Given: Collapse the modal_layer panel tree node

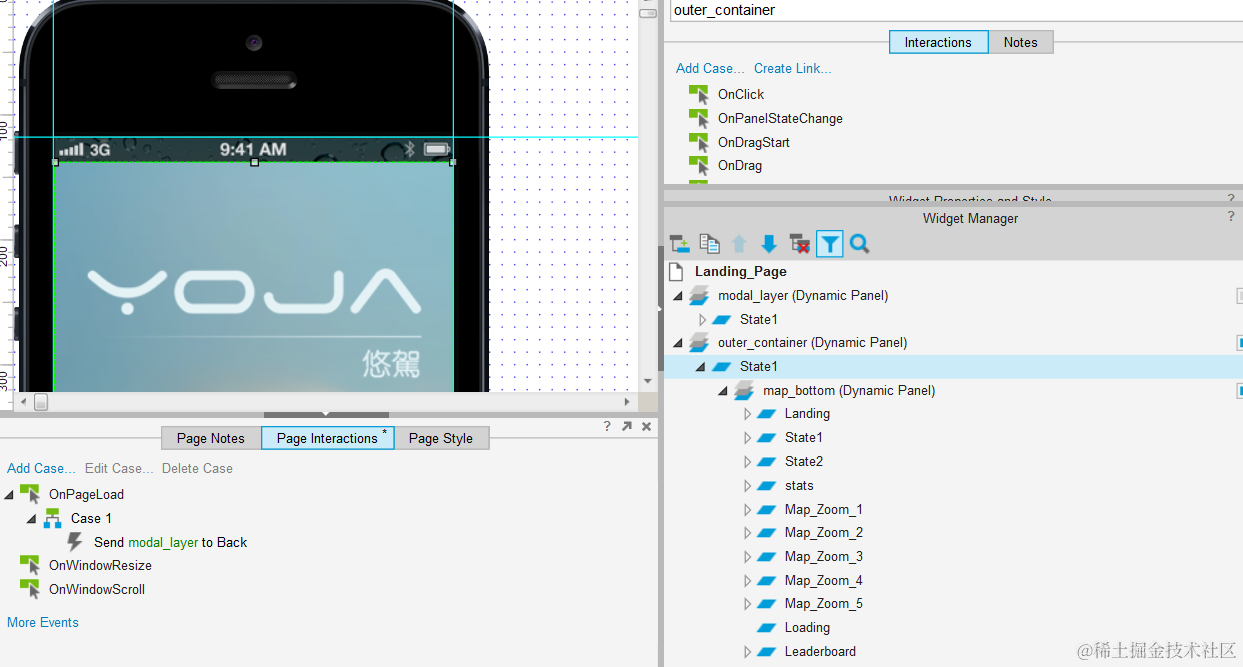Looking at the screenshot, I should coord(679,296).
